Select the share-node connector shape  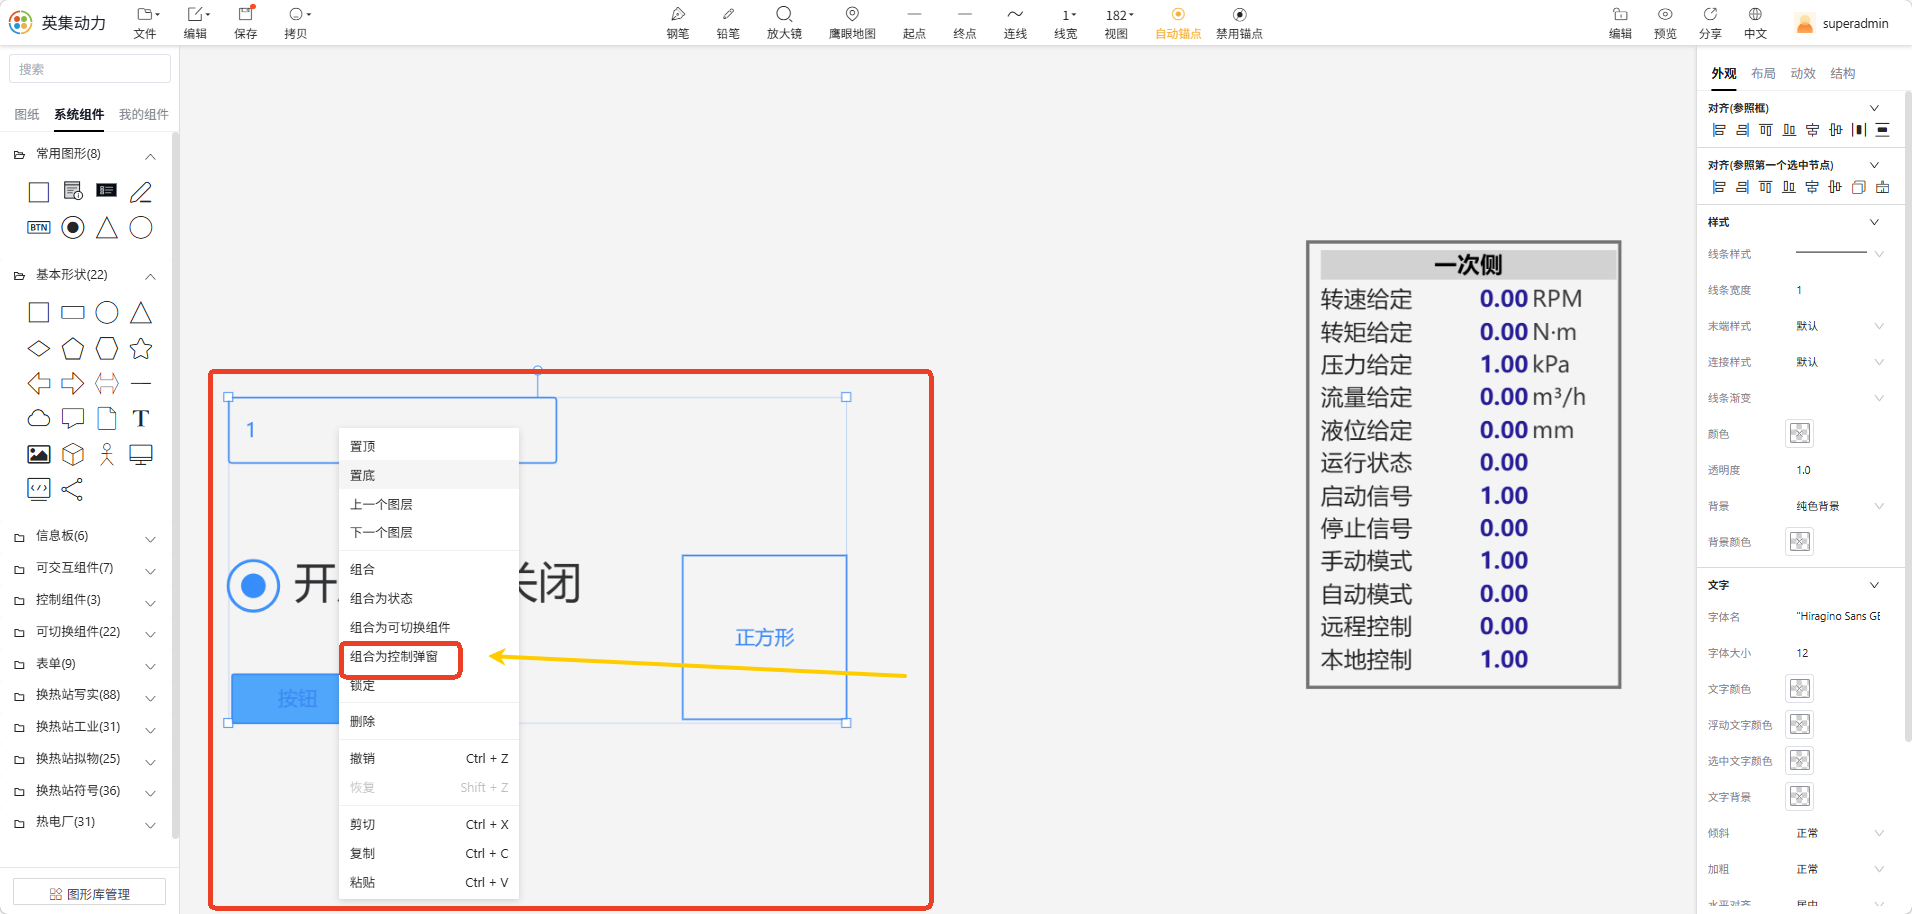72,489
